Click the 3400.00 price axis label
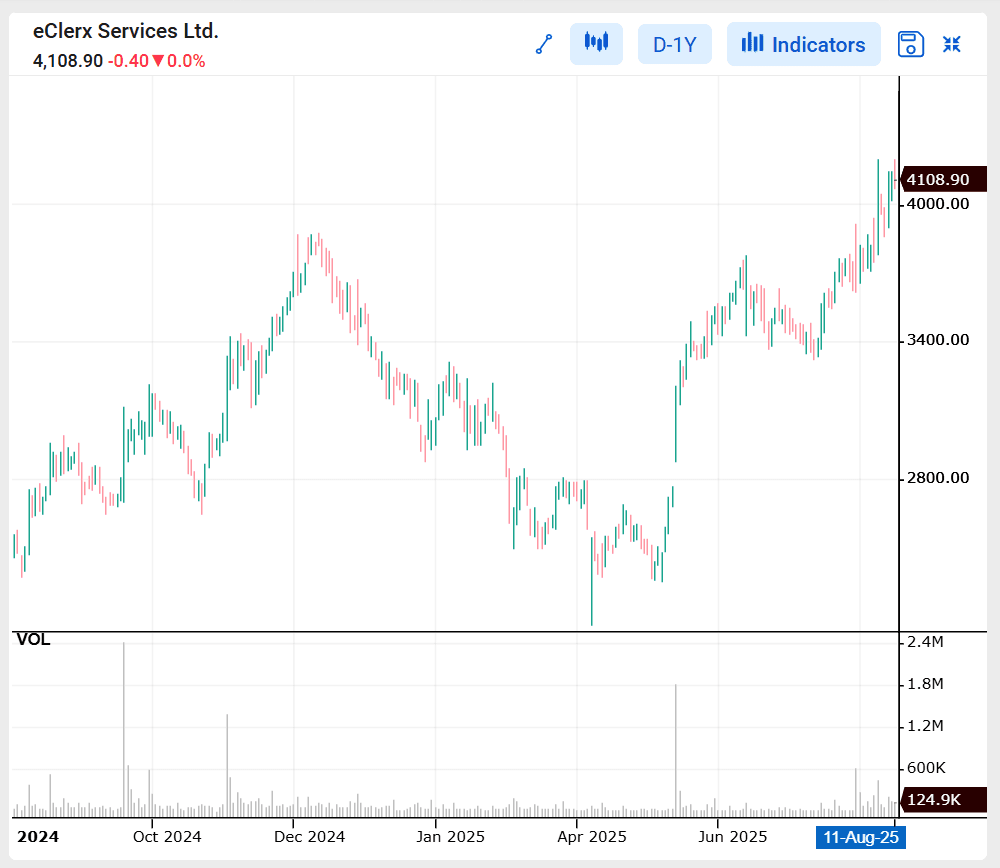The width and height of the screenshot is (1000, 868). point(938,340)
